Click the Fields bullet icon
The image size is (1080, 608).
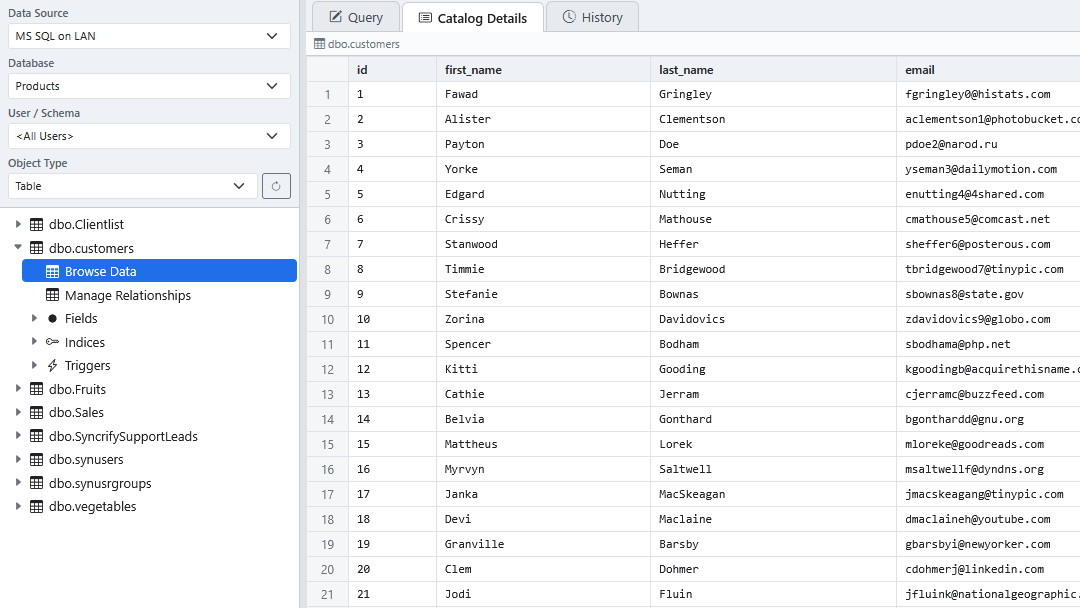(x=52, y=318)
